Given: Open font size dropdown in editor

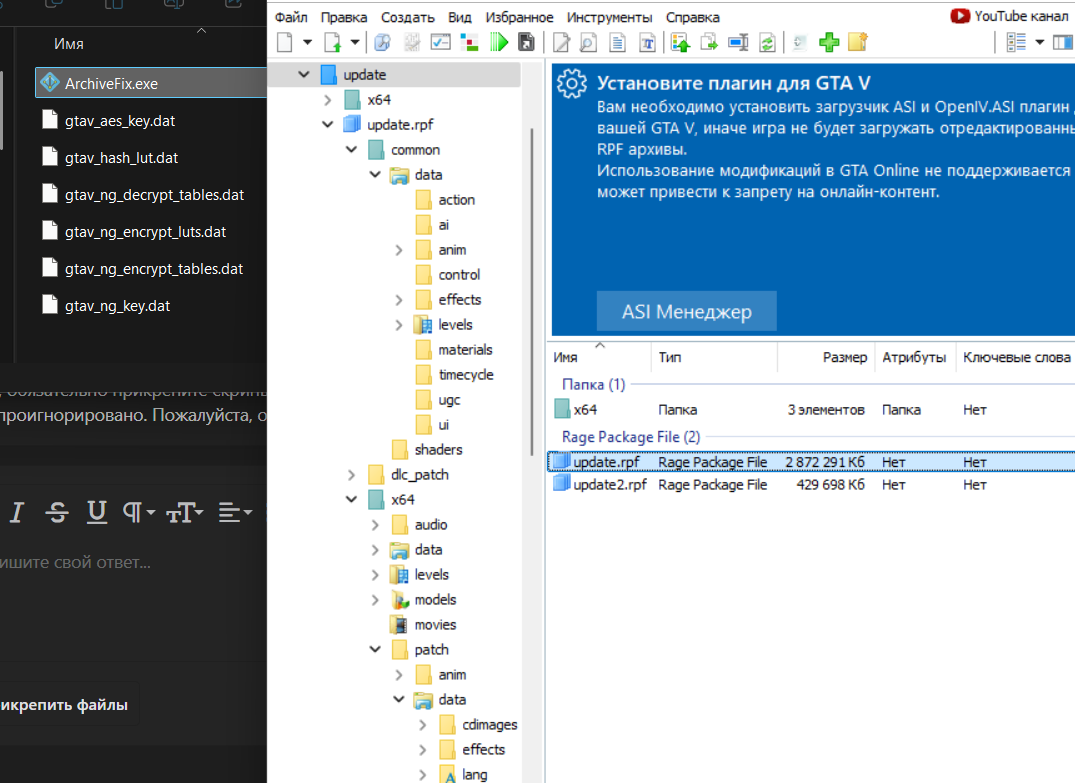Looking at the screenshot, I should 184,512.
